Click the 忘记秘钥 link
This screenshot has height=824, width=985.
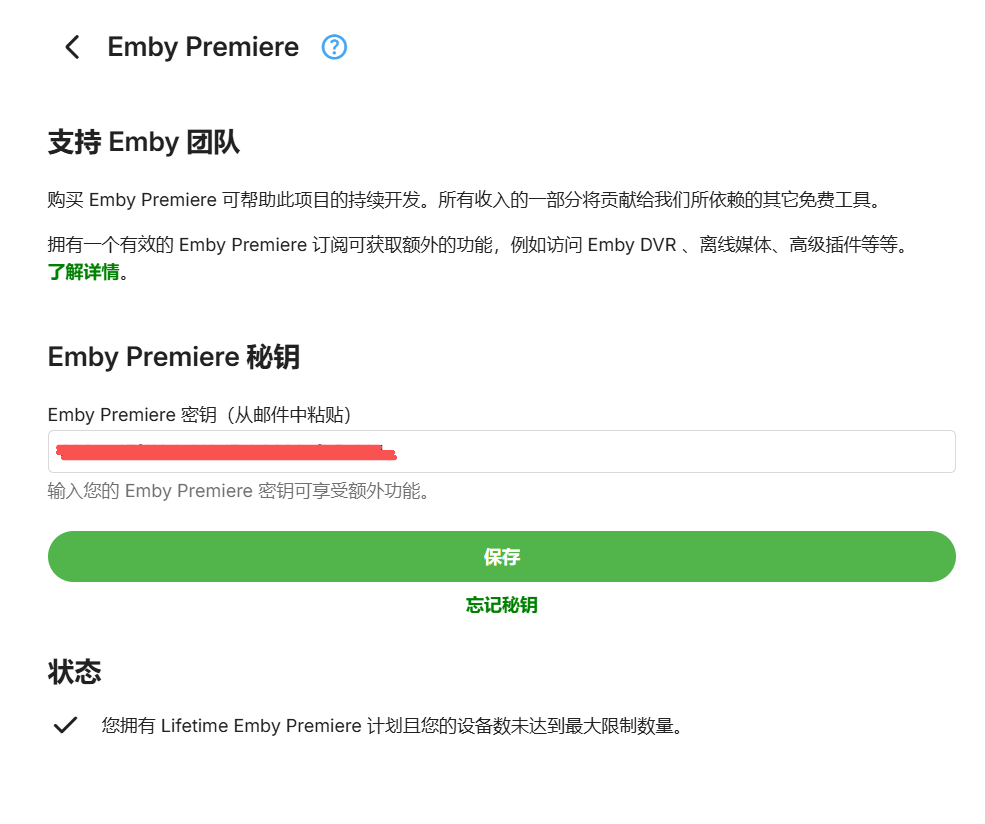click(x=501, y=605)
